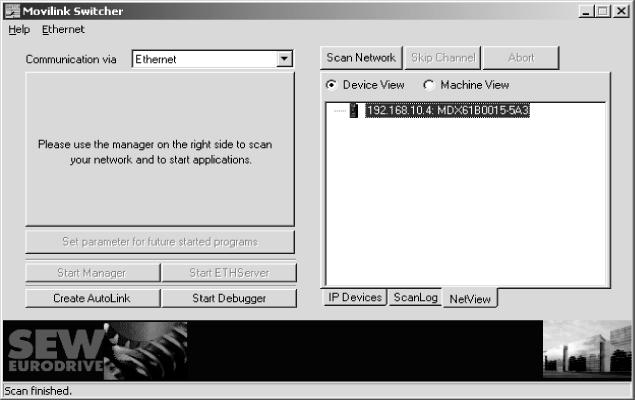Screen dimensions: 635x400
Task: Select tree entry 192.168.10.4: MDX61B0015-5A3
Action: click(x=447, y=111)
